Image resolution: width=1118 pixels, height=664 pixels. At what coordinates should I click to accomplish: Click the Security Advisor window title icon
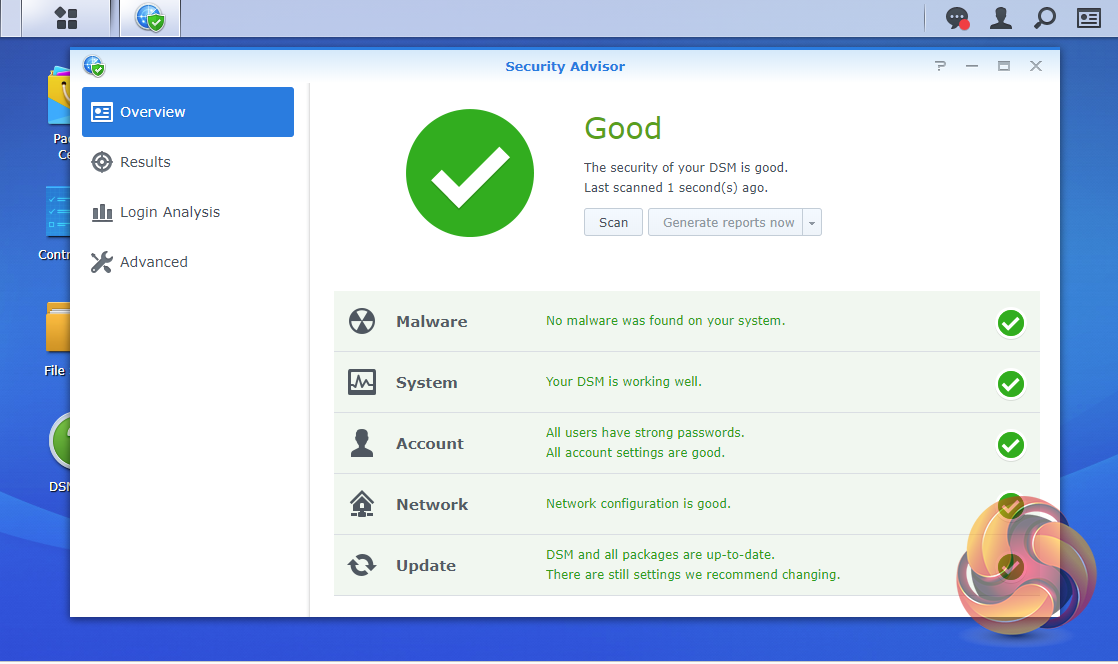pos(93,66)
